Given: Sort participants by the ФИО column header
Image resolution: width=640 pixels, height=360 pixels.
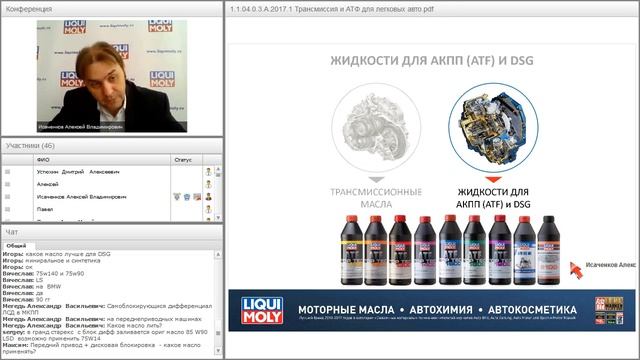Looking at the screenshot, I should (102, 160).
